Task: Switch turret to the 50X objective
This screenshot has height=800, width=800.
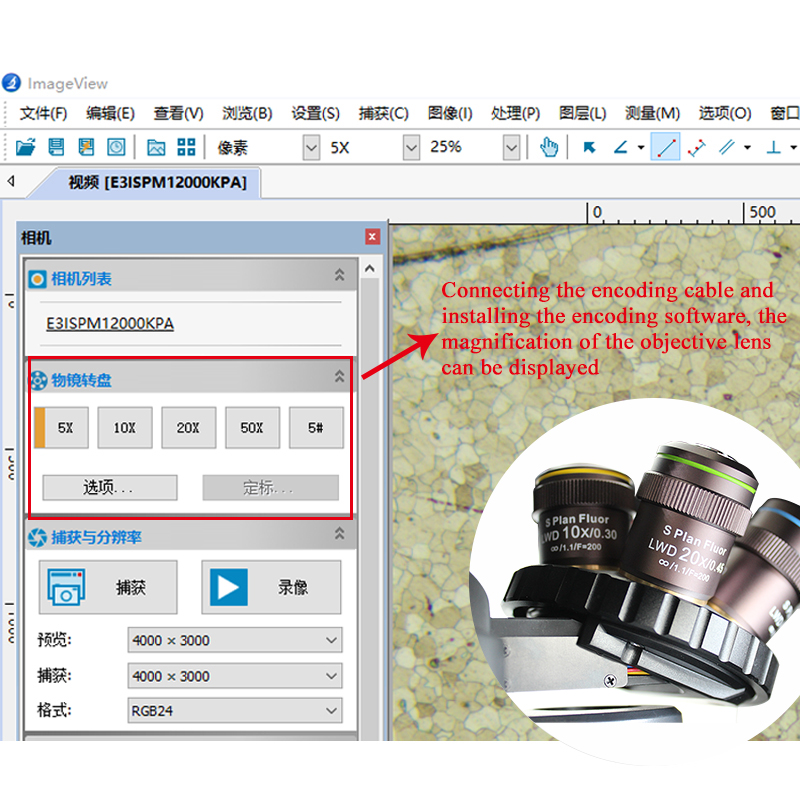Action: (x=253, y=428)
